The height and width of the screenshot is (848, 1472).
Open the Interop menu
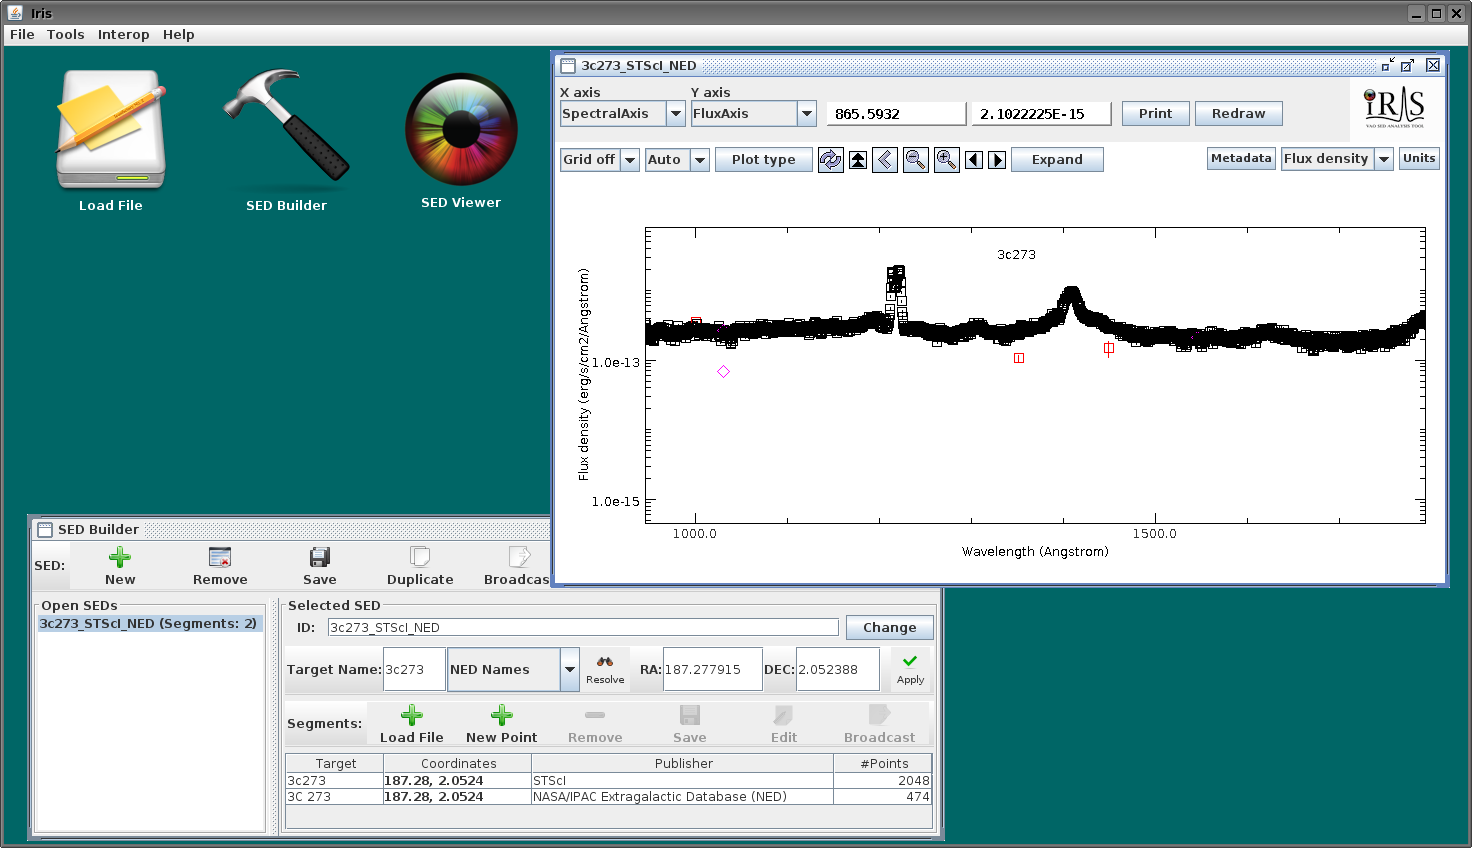[x=123, y=34]
